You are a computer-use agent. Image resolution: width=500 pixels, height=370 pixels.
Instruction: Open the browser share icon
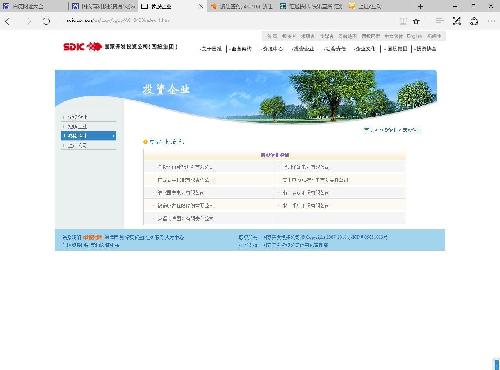(474, 21)
